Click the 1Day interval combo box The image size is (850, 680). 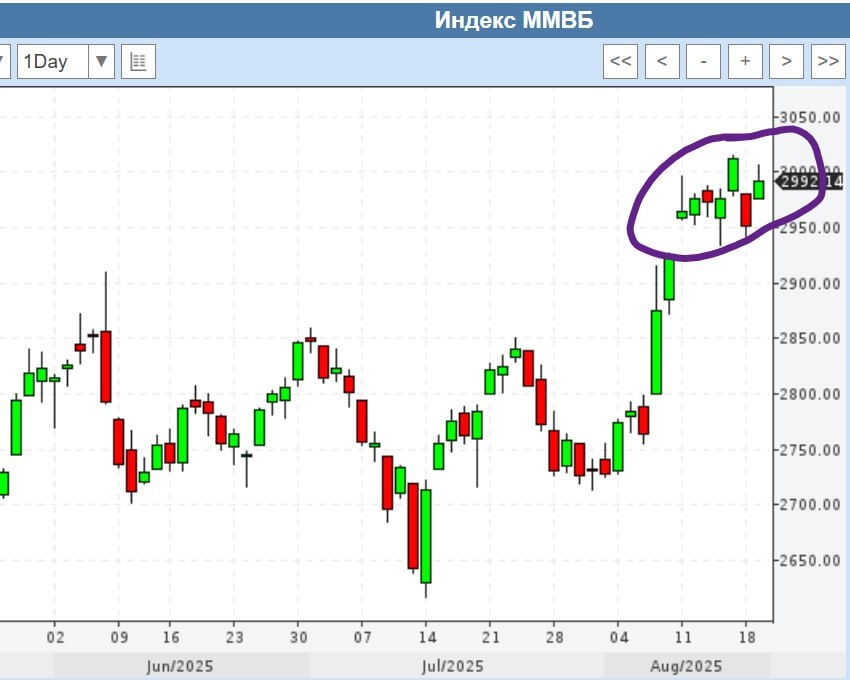66,61
